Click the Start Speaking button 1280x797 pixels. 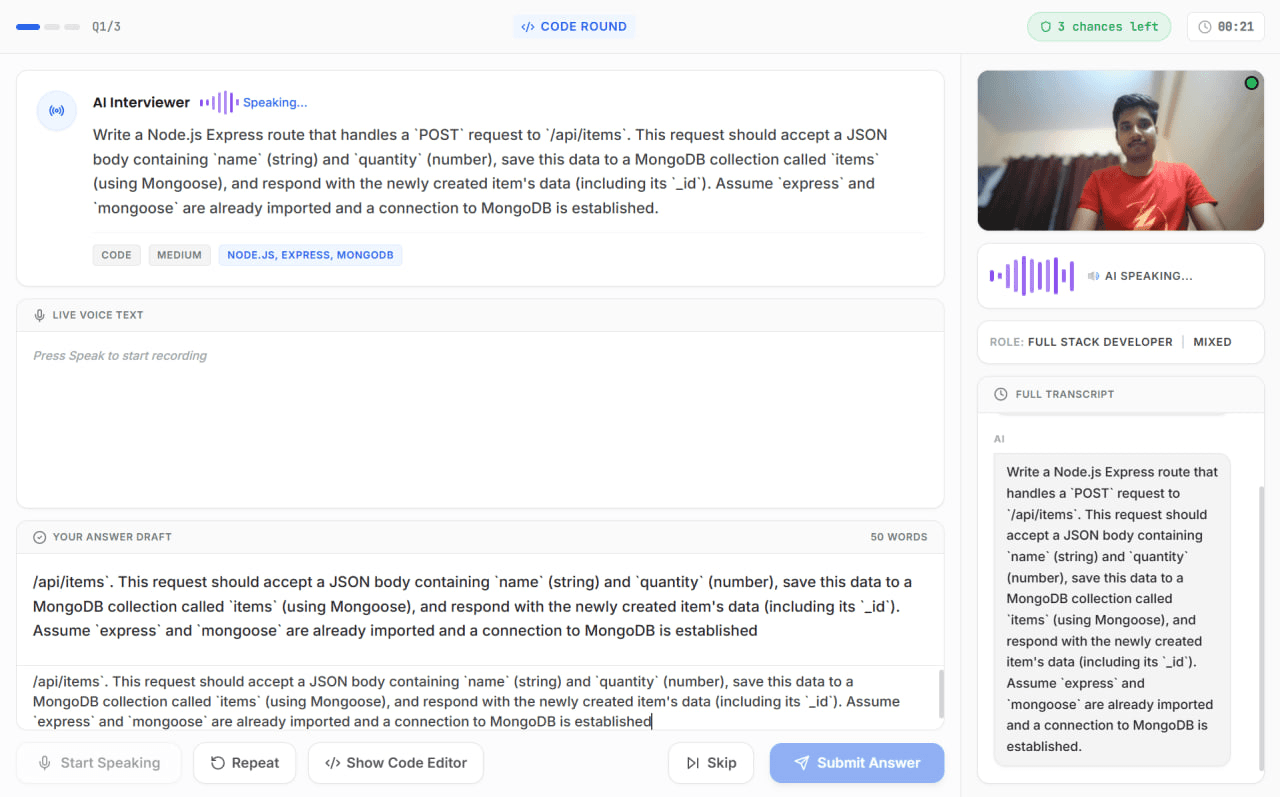point(99,763)
